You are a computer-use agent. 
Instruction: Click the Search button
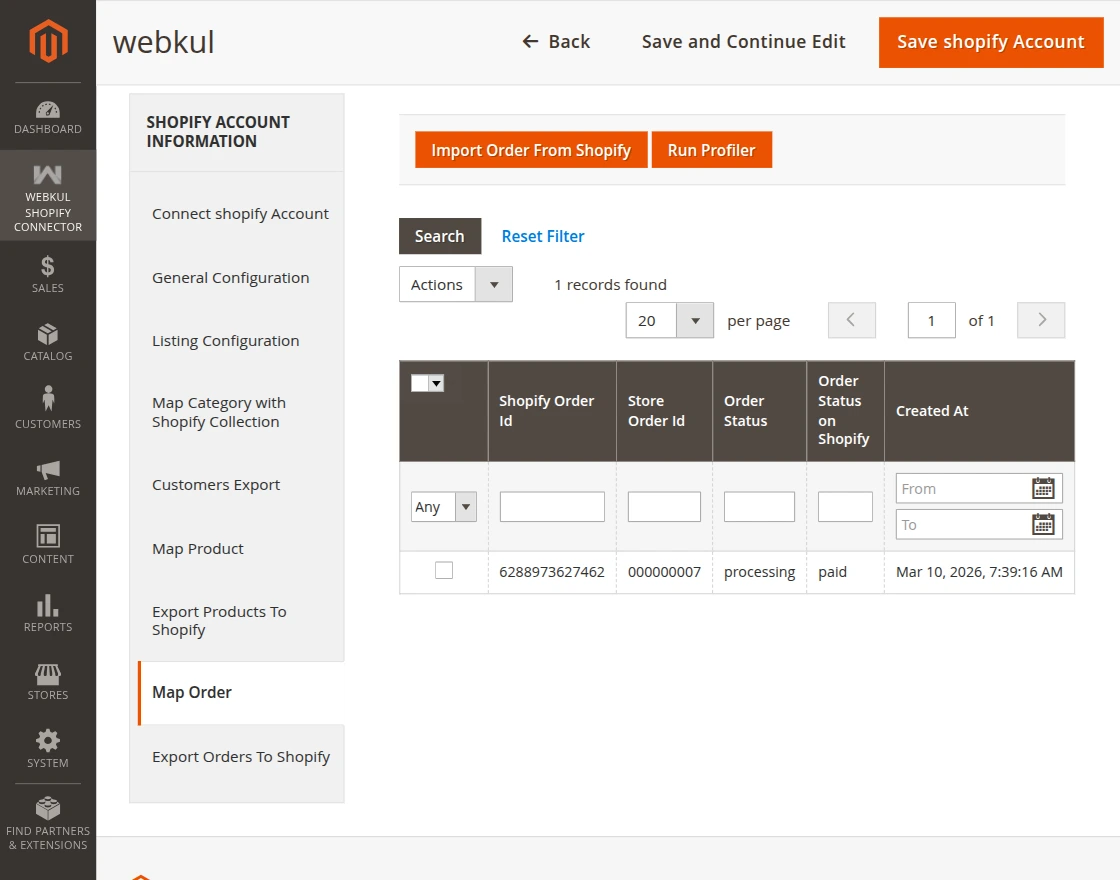440,236
